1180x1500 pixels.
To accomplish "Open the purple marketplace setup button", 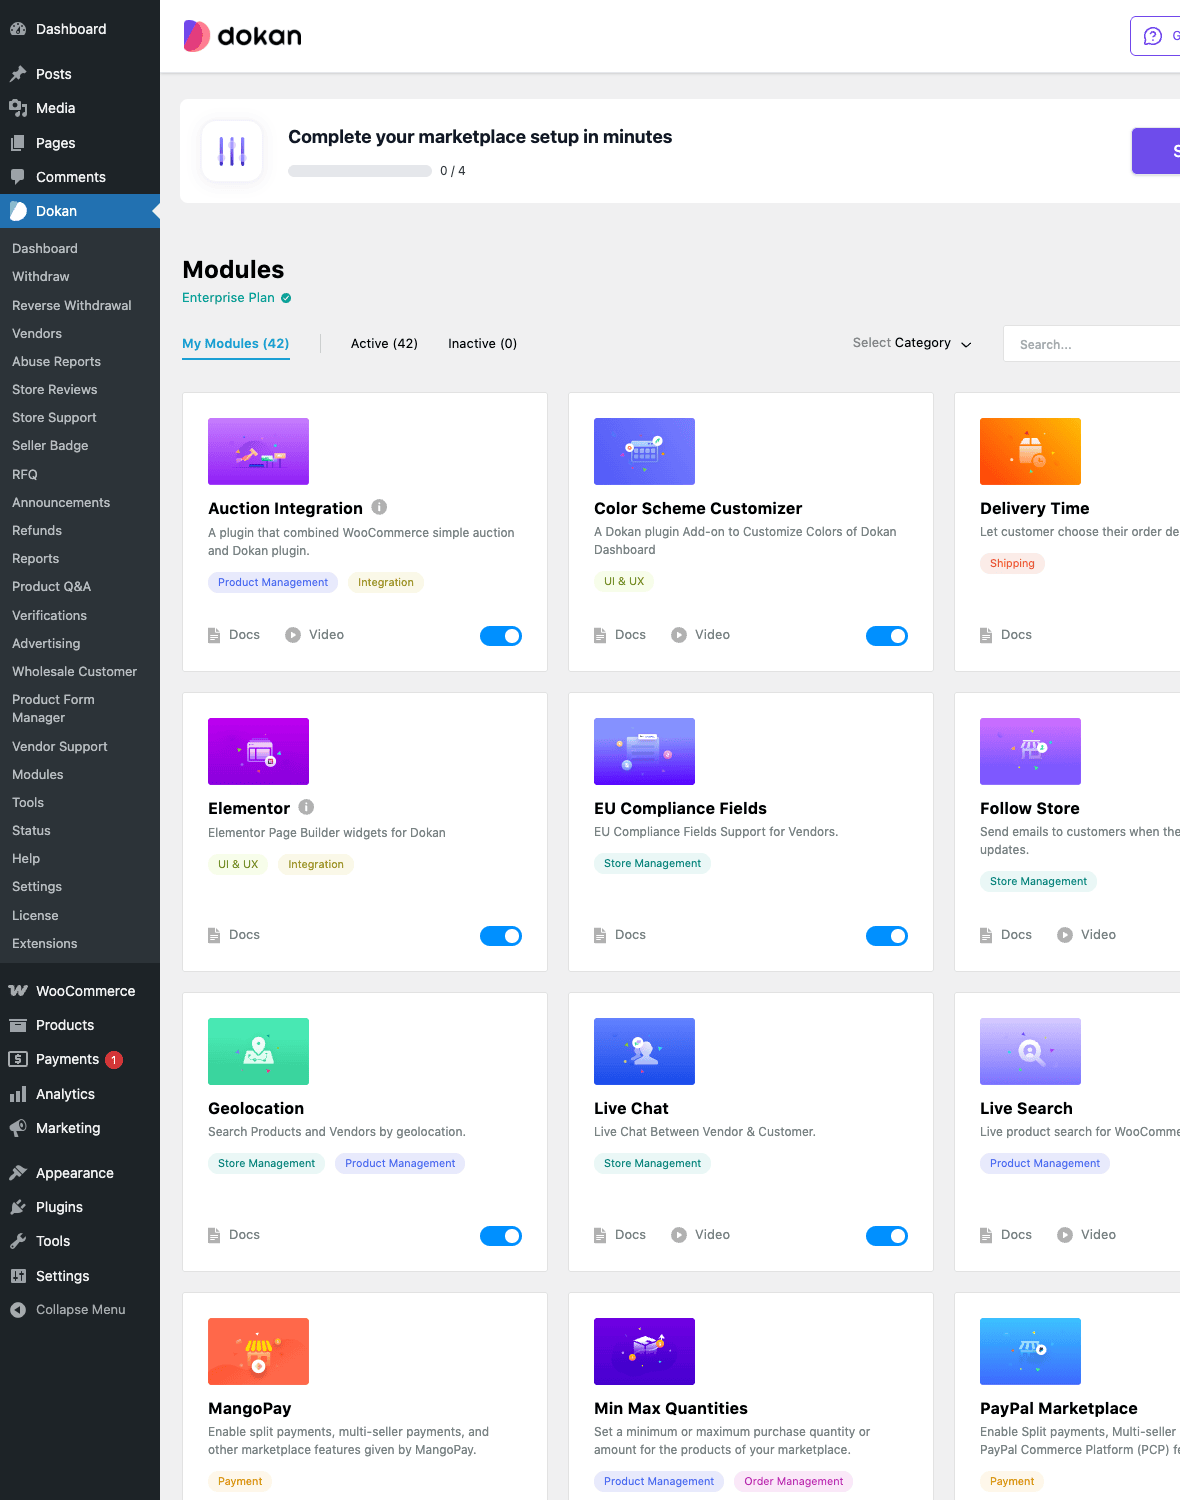I will [x=1156, y=151].
